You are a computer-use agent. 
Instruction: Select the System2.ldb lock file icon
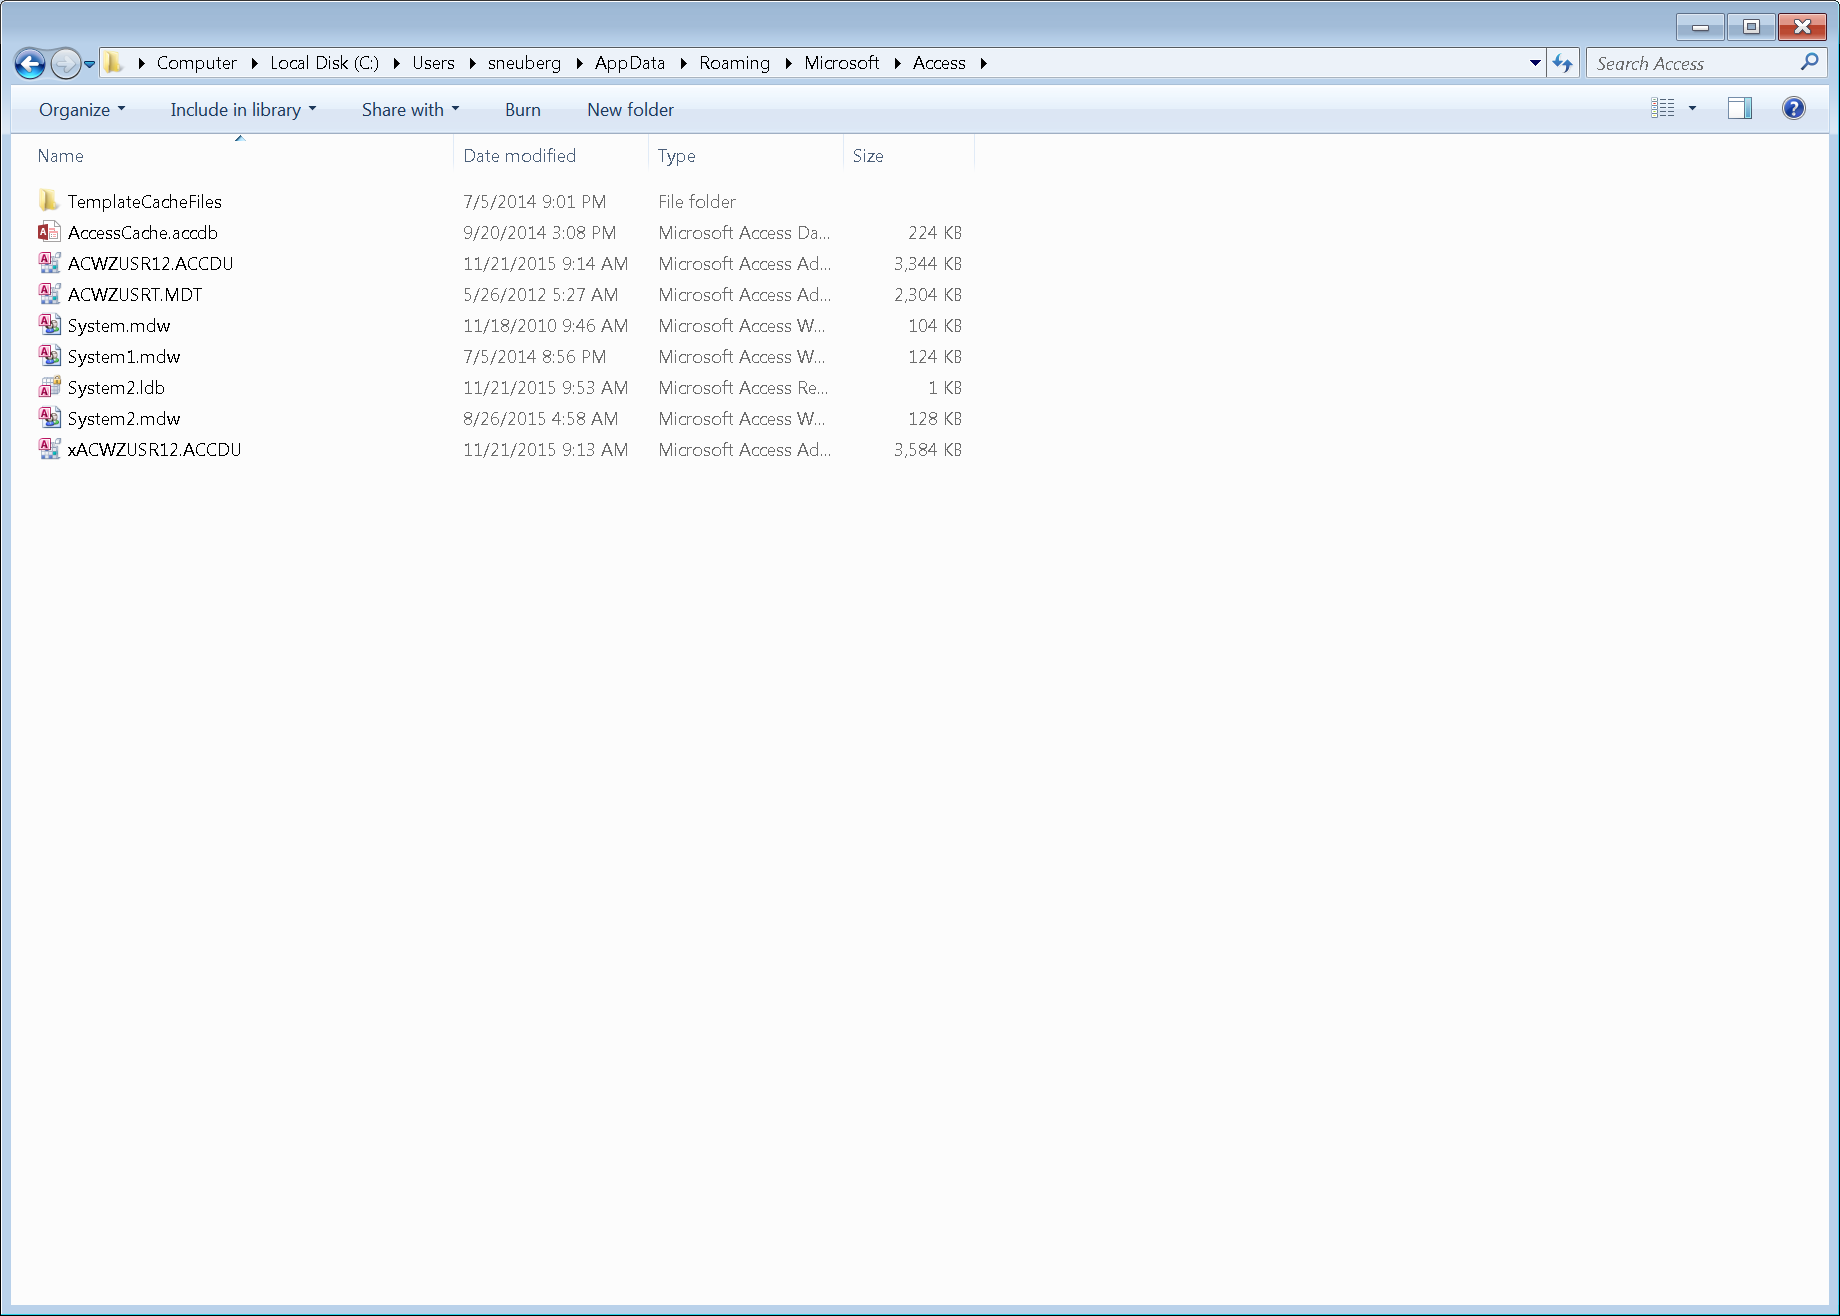pyautogui.click(x=49, y=387)
